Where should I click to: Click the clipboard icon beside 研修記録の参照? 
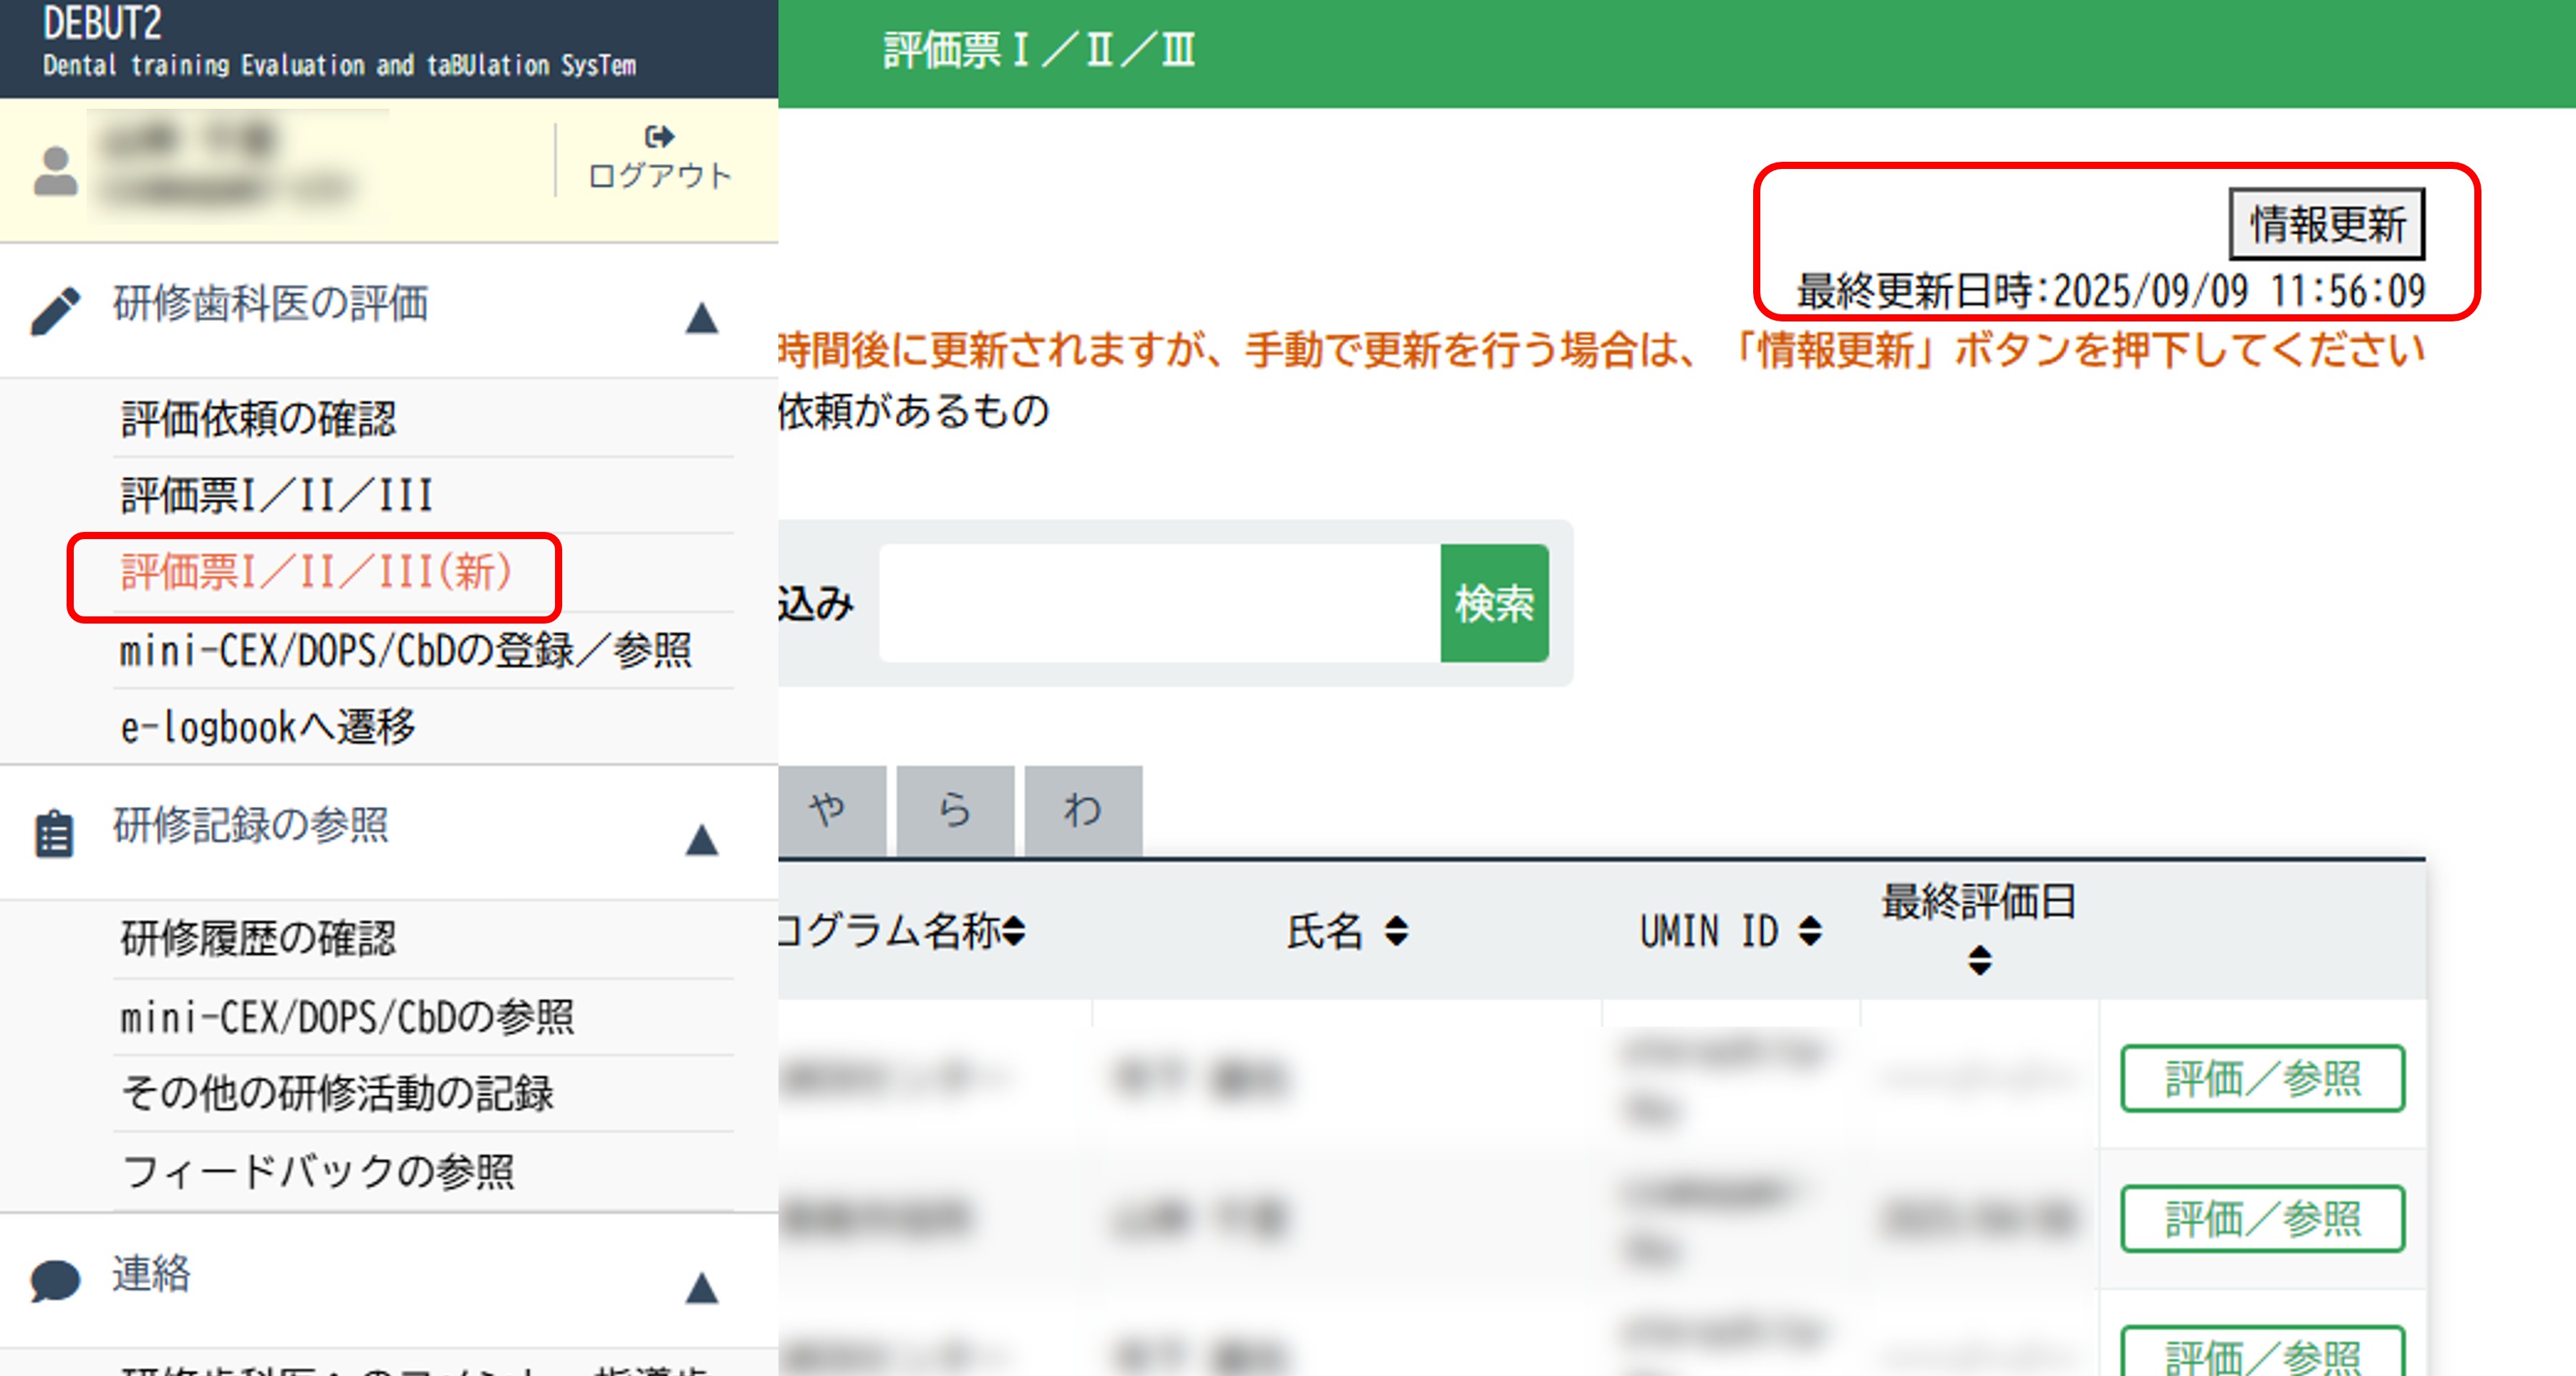point(54,833)
